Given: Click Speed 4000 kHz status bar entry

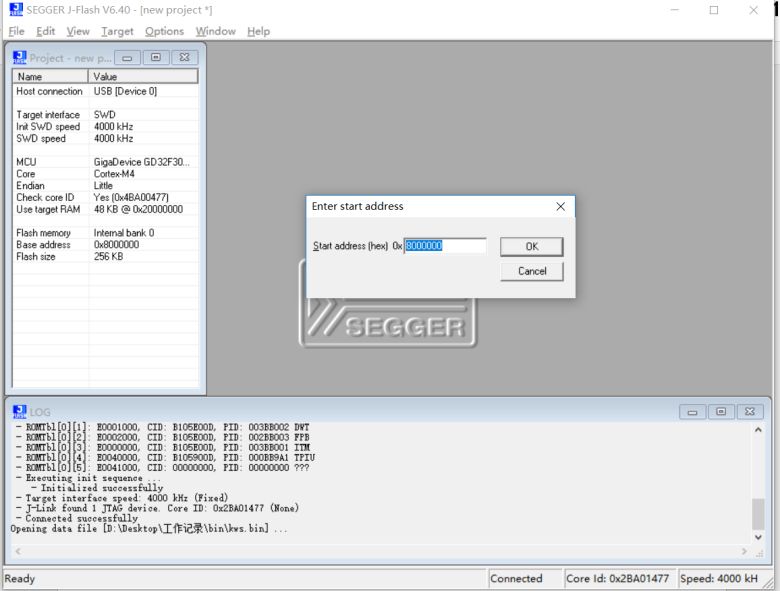Looking at the screenshot, I should pyautogui.click(x=719, y=579).
